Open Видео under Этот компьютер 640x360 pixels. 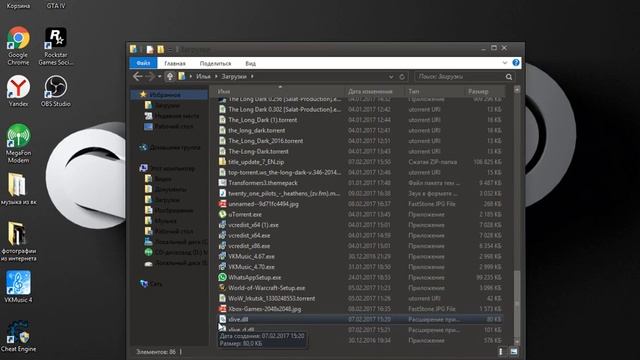pos(163,179)
